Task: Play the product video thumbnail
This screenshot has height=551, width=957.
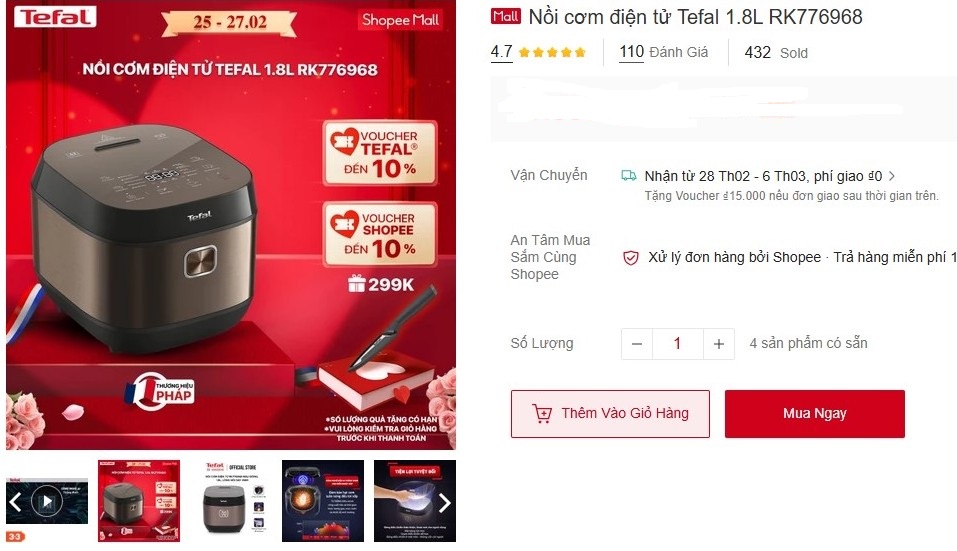Action: click(x=47, y=502)
